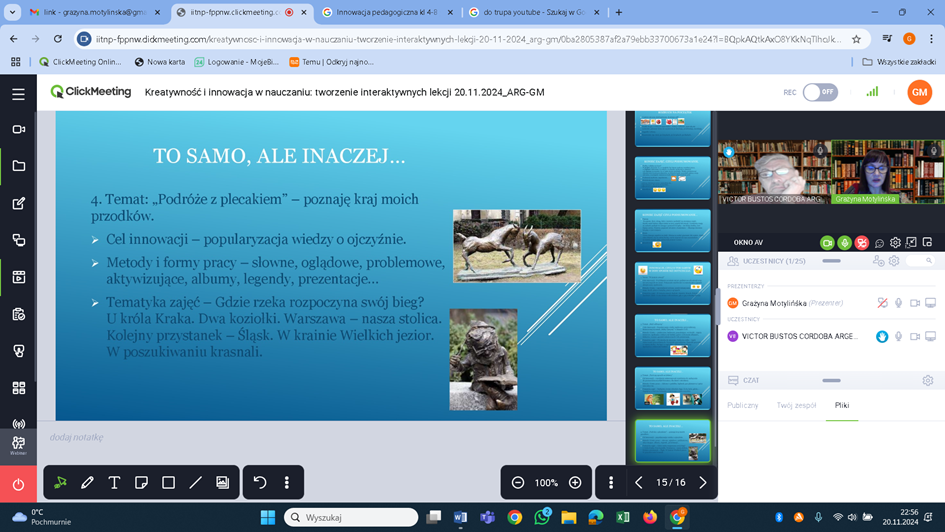Toggle VICTOR BUSTOS CORDOBA's microphone icon

[x=899, y=336]
